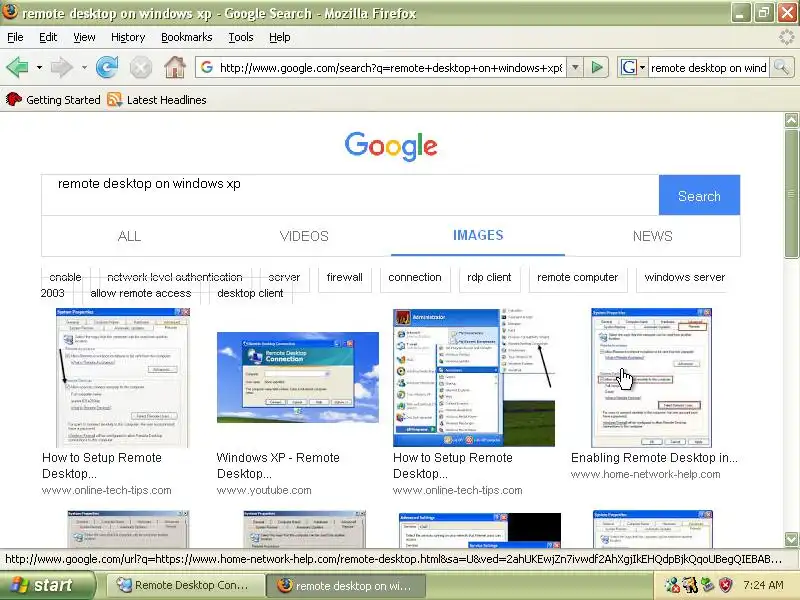This screenshot has height=600, width=800.
Task: Open 'Enabling Remote Desktop in...' link
Action: pyautogui.click(x=654, y=458)
